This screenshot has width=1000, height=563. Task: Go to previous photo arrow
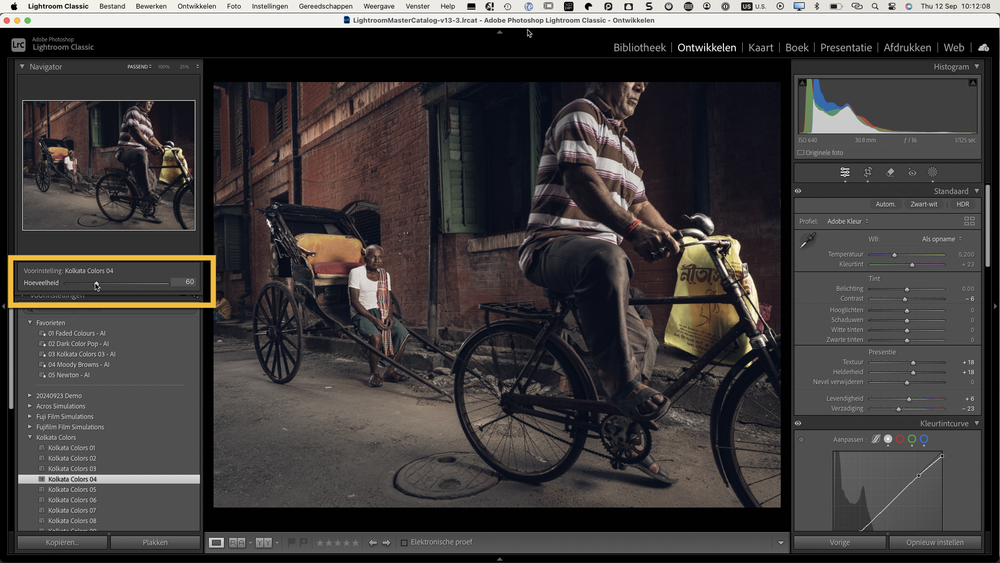point(372,543)
